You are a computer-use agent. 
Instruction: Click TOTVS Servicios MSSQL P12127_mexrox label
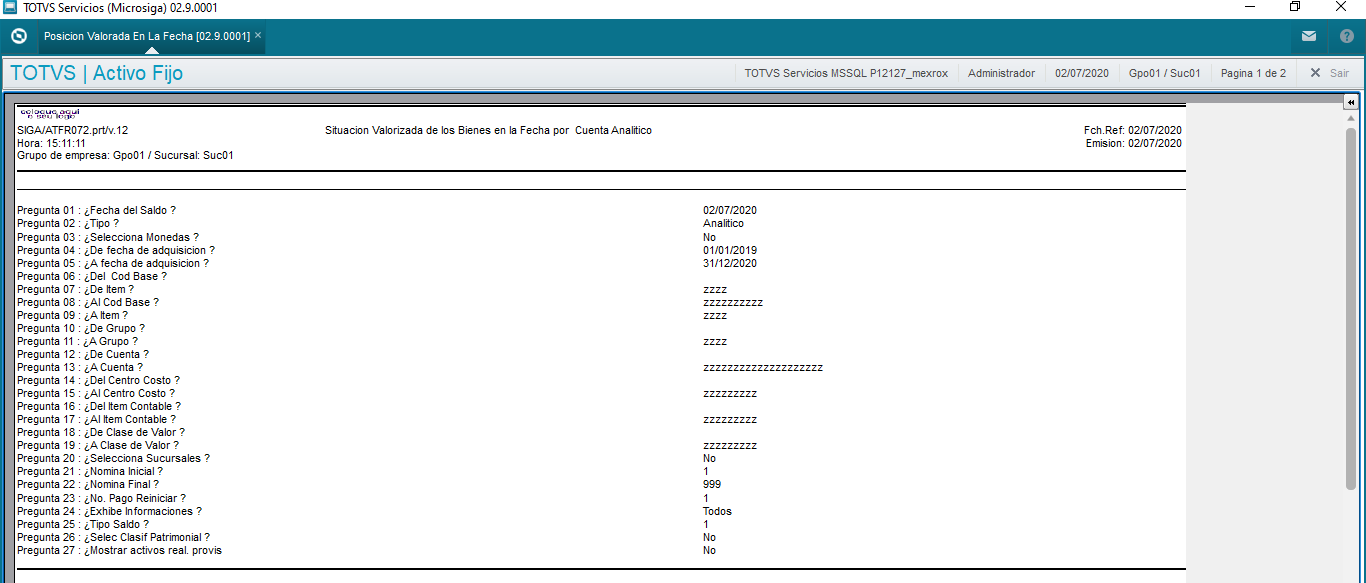point(846,73)
